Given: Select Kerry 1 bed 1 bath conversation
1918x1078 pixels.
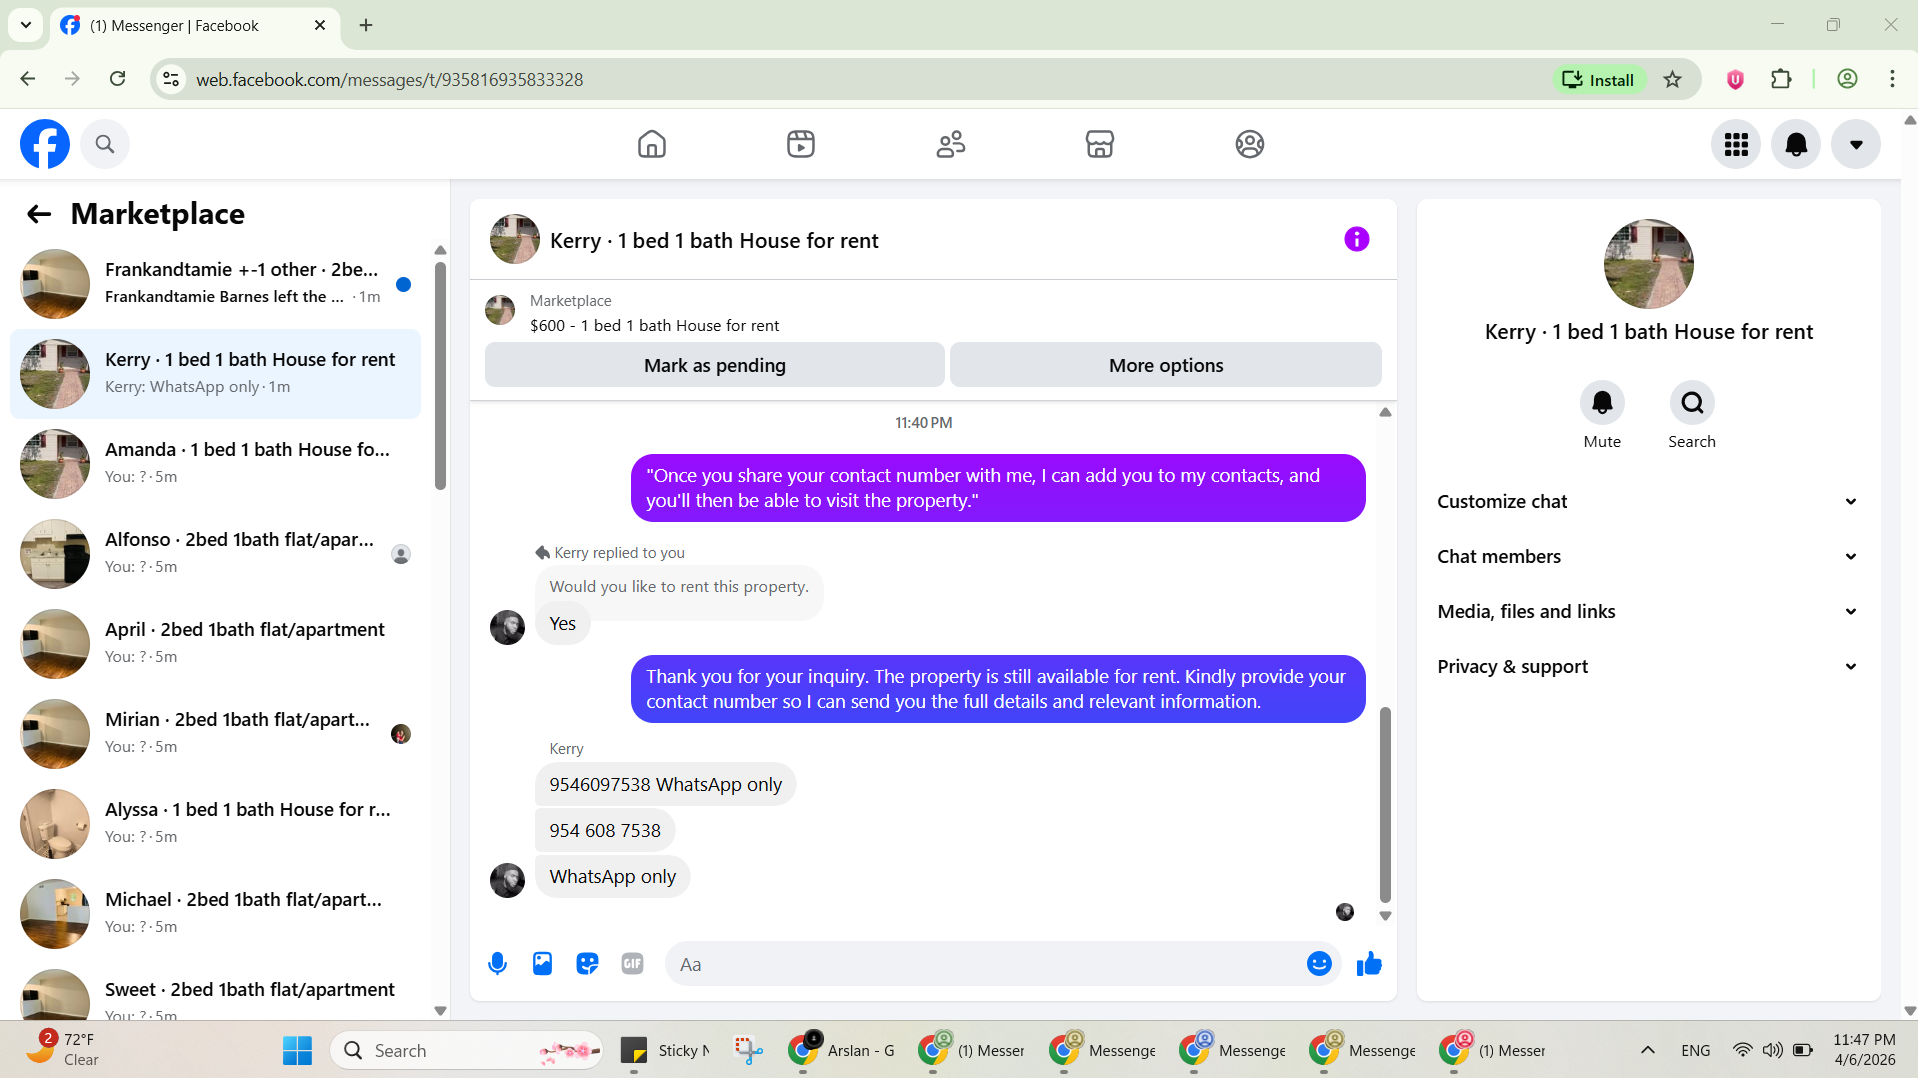Looking at the screenshot, I should pos(215,374).
